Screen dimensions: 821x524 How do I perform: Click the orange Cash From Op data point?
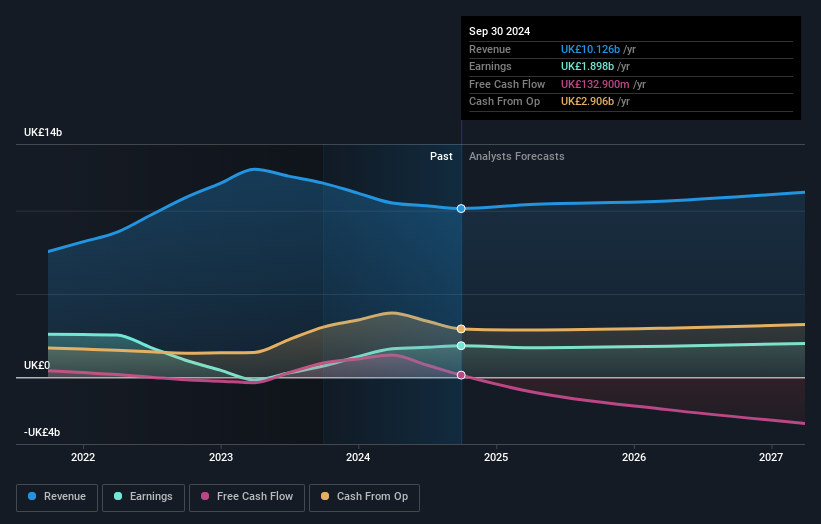pyautogui.click(x=461, y=329)
